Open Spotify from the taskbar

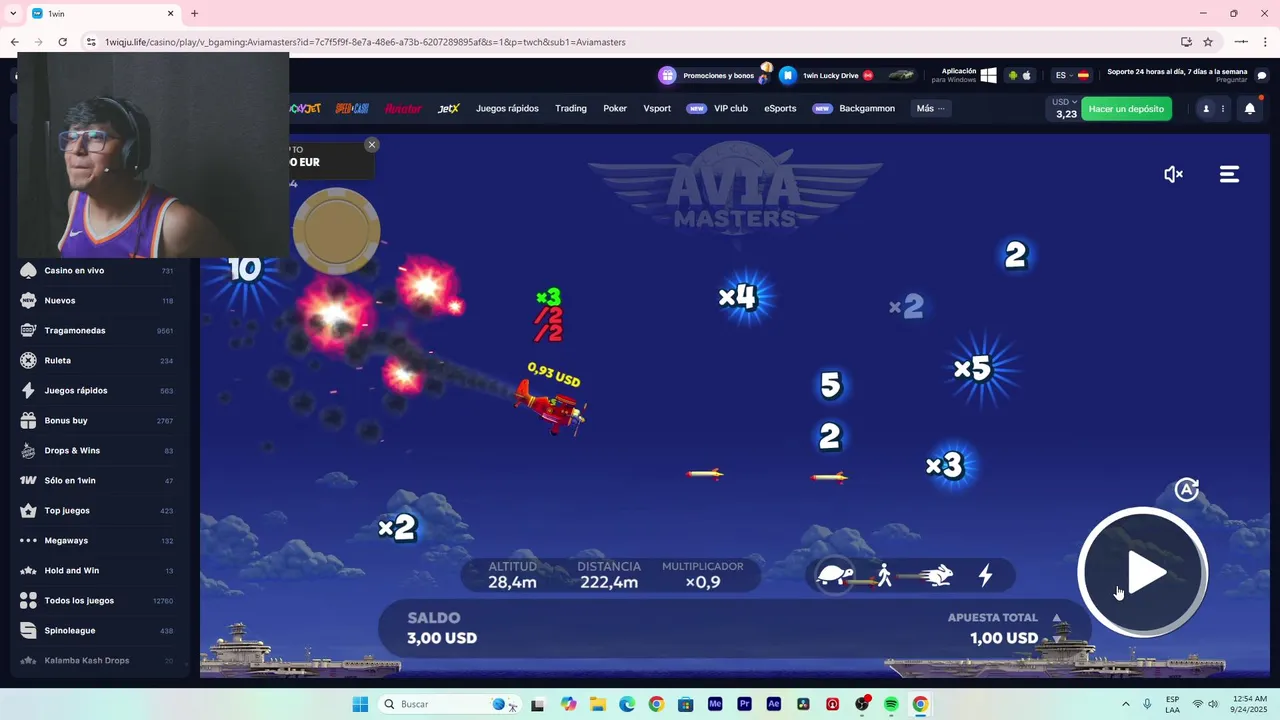(x=891, y=704)
